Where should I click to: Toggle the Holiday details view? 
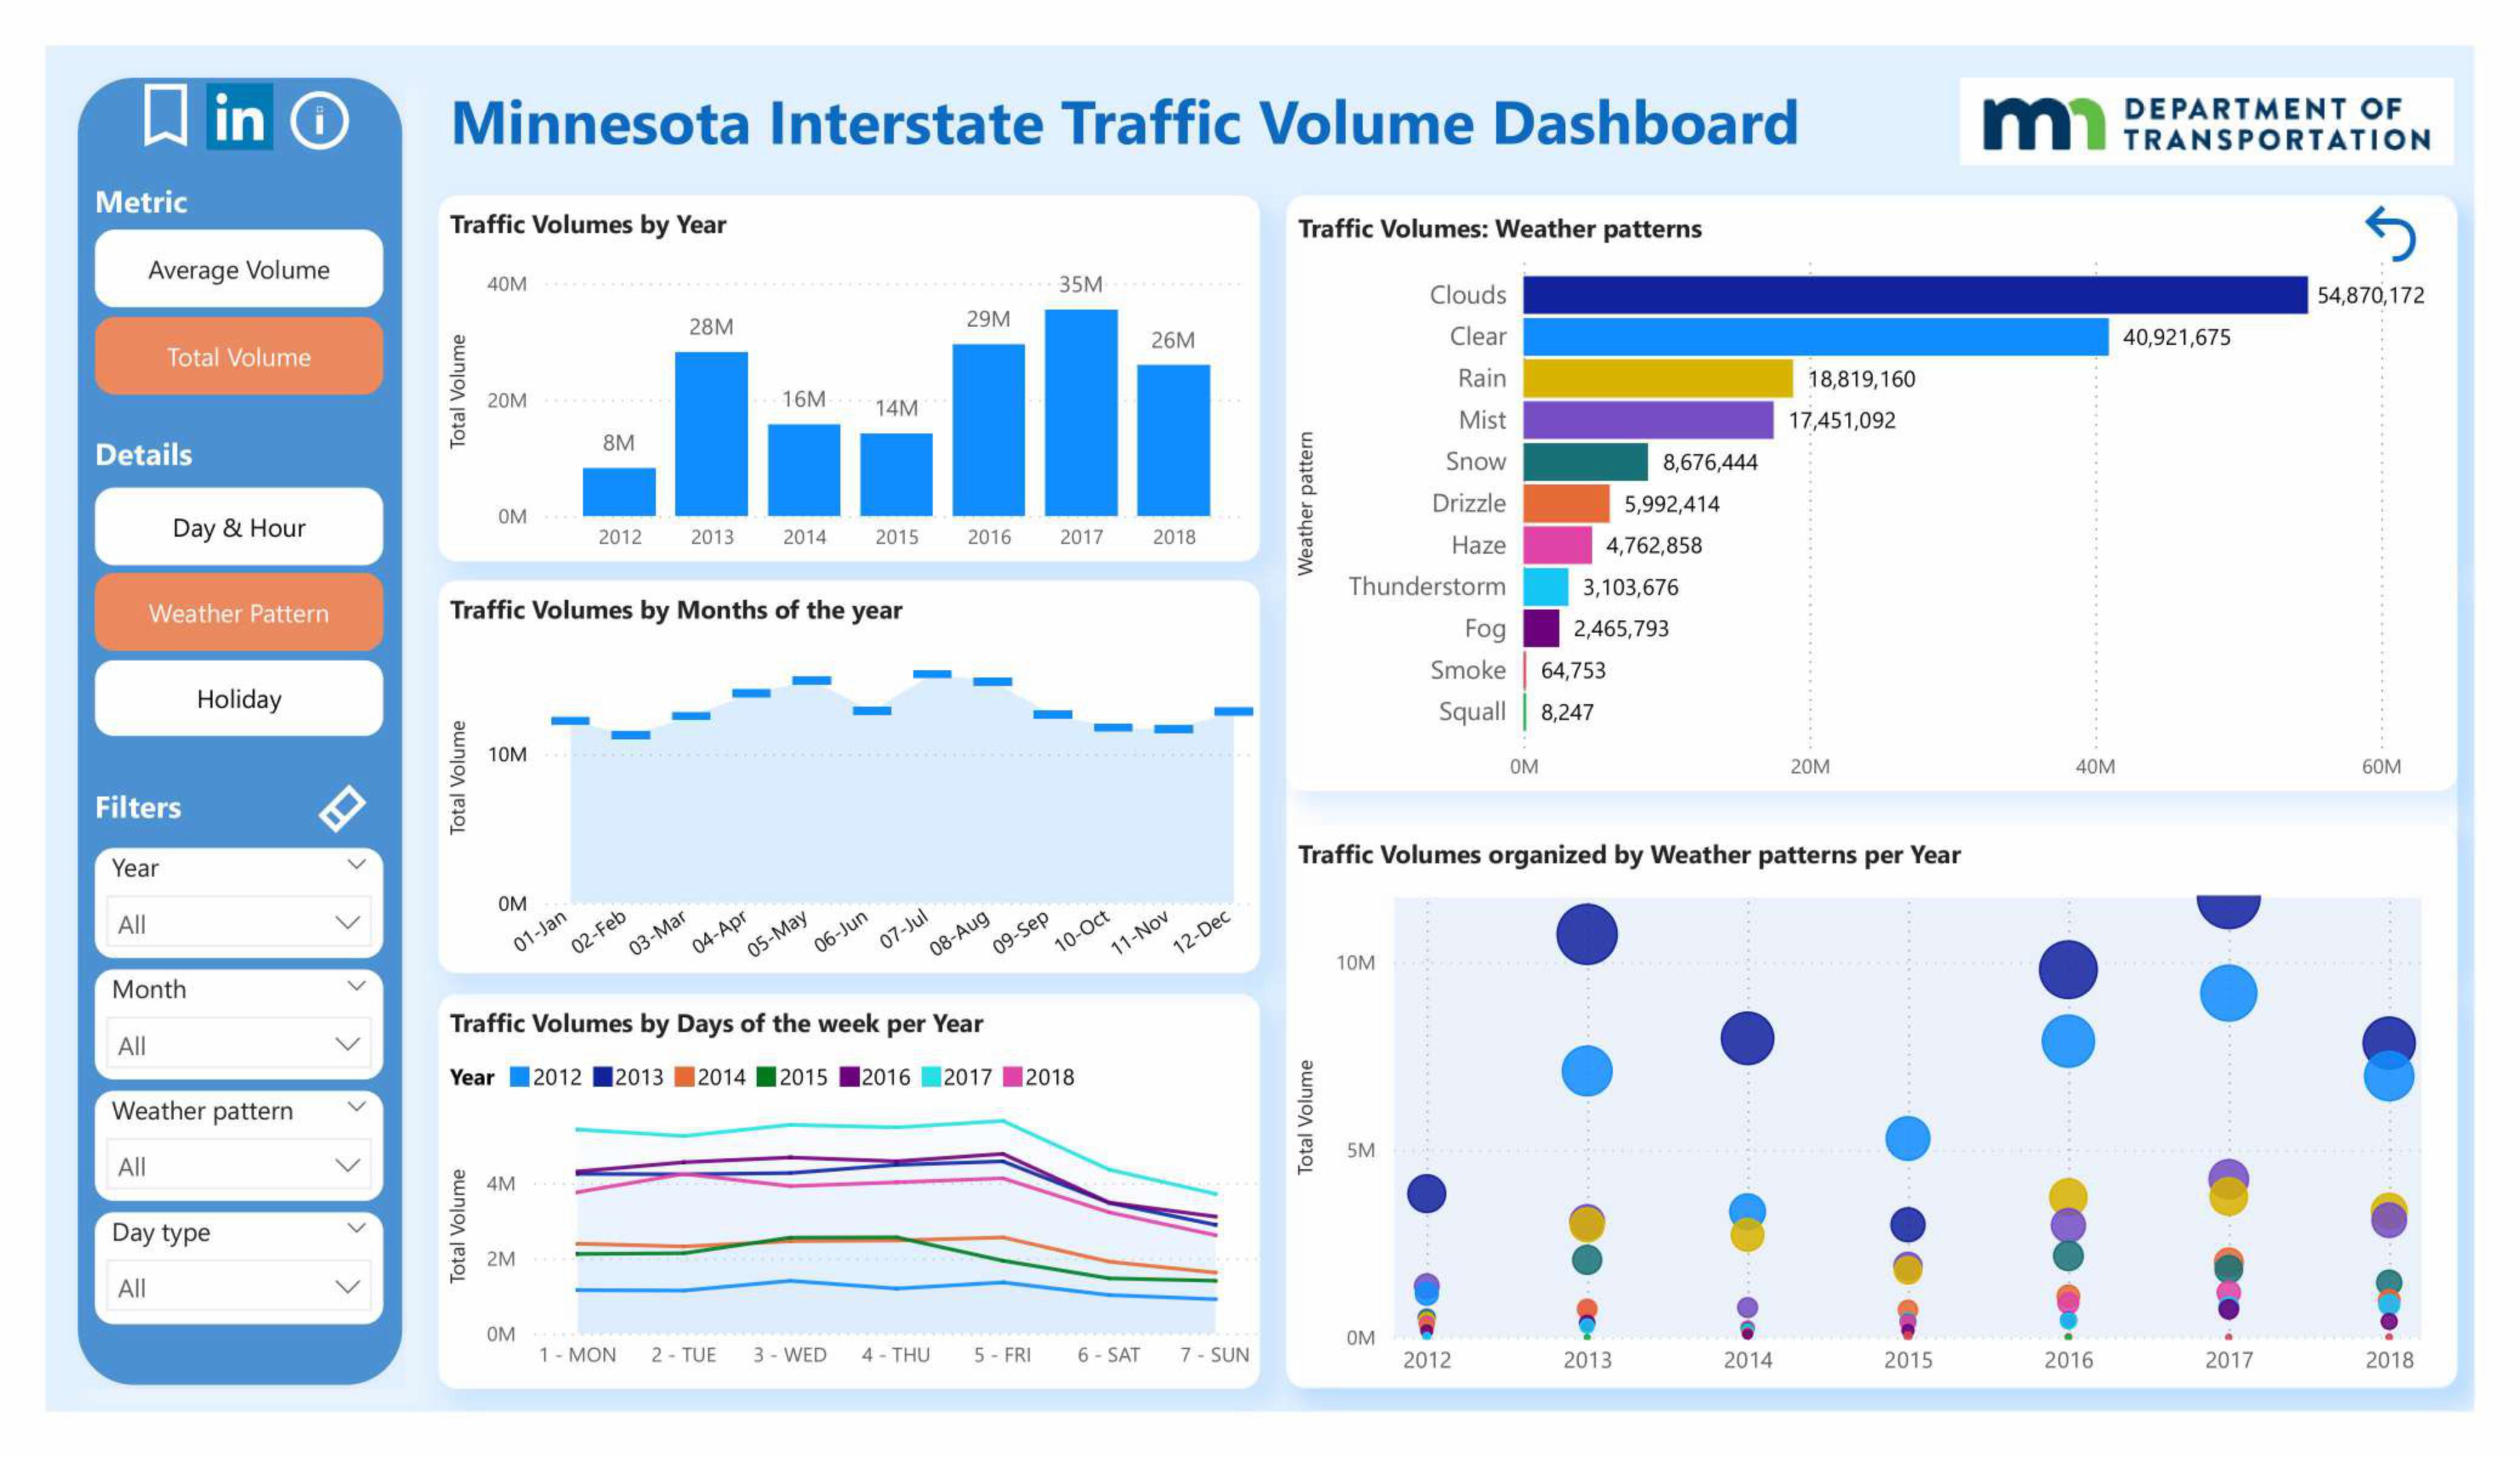[x=238, y=698]
